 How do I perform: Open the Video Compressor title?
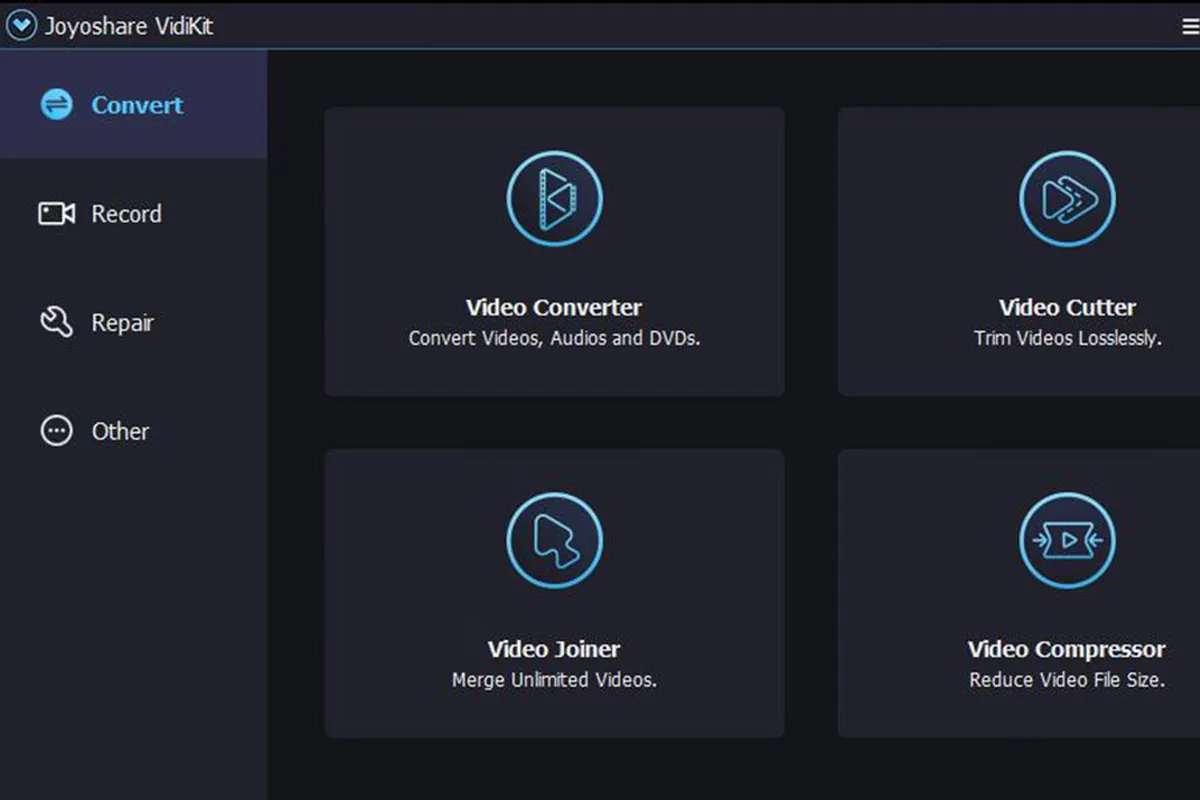click(x=1067, y=649)
